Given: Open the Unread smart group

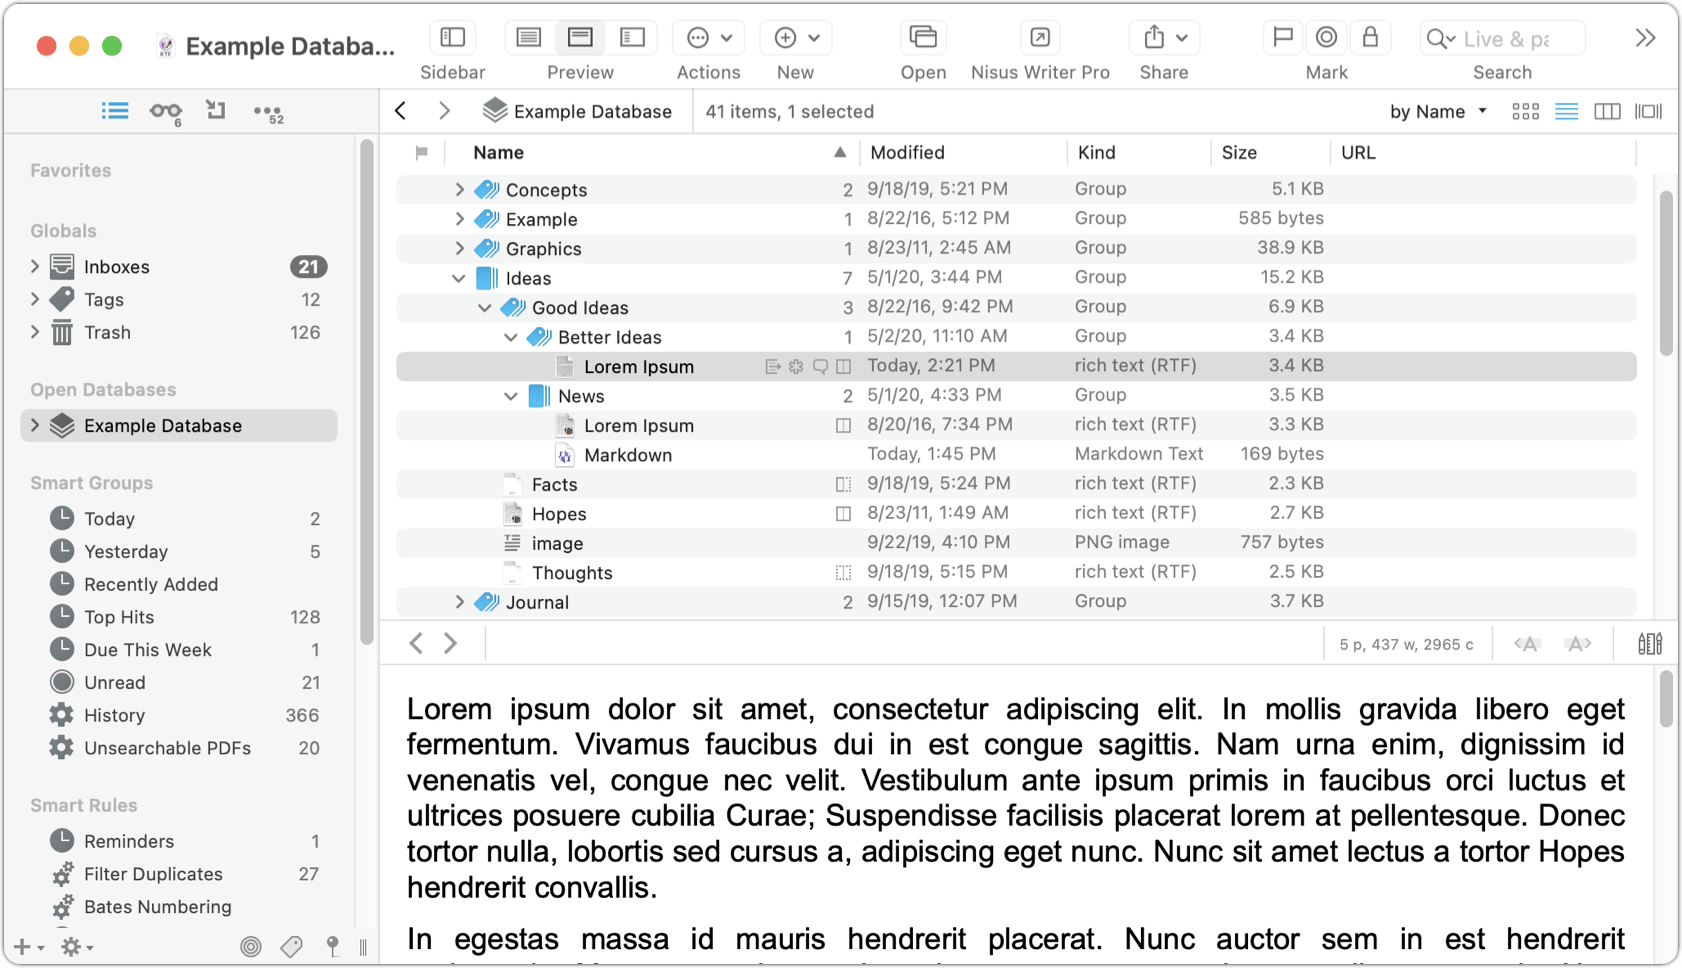Looking at the screenshot, I should (x=178, y=683).
